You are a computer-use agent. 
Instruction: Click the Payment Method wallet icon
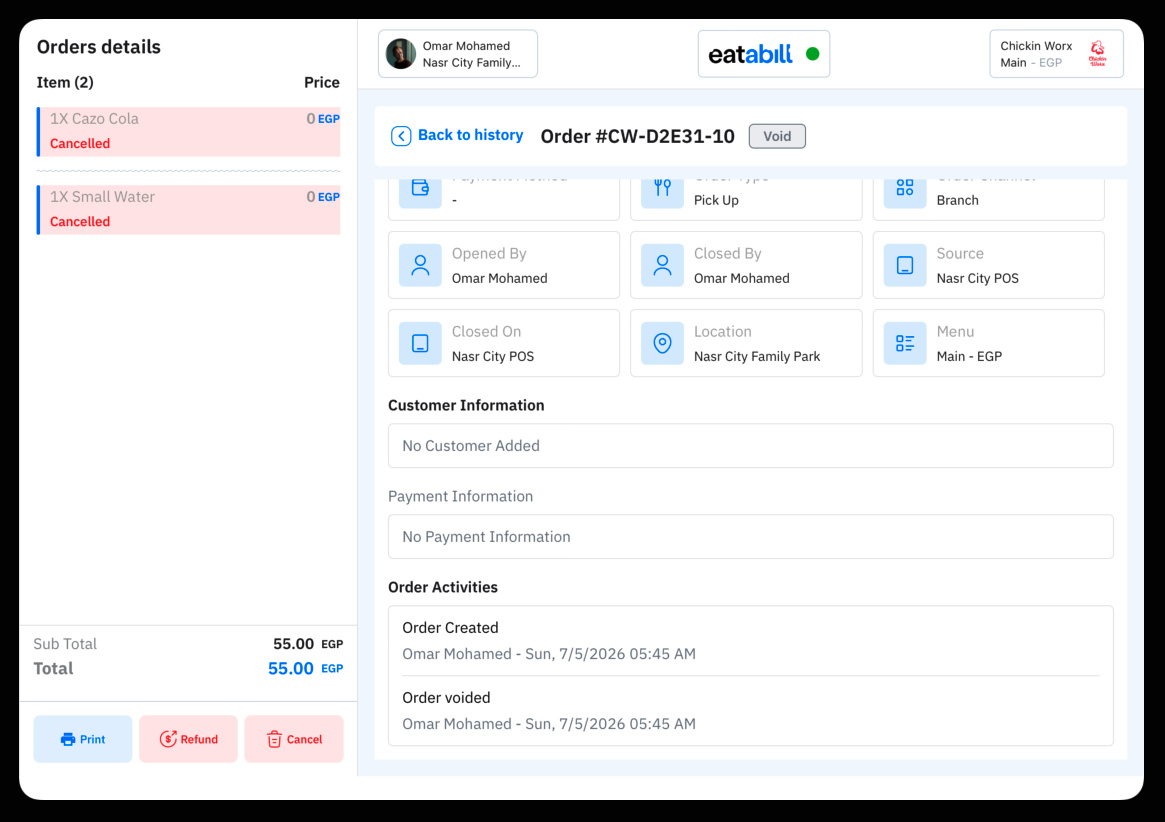(420, 189)
